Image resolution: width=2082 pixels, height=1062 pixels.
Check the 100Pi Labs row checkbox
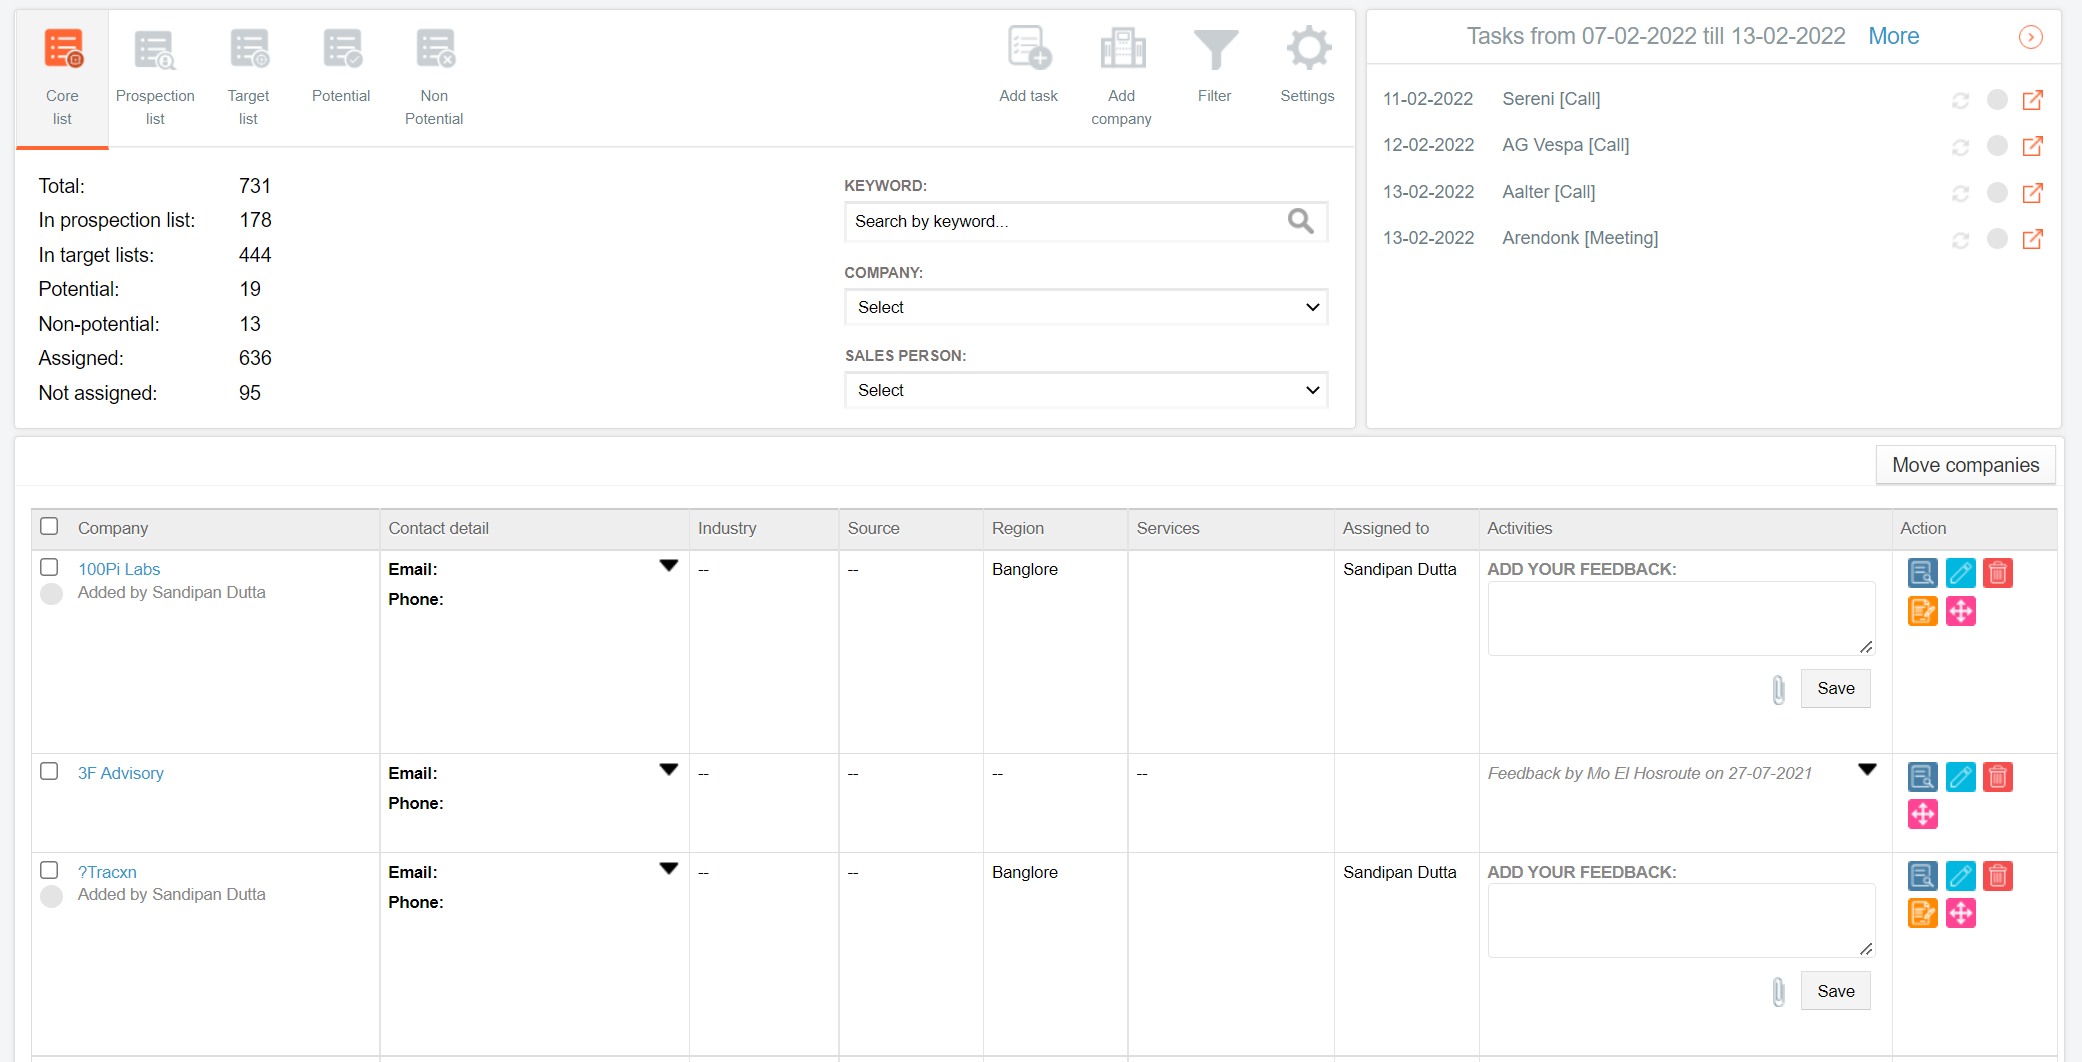(49, 568)
